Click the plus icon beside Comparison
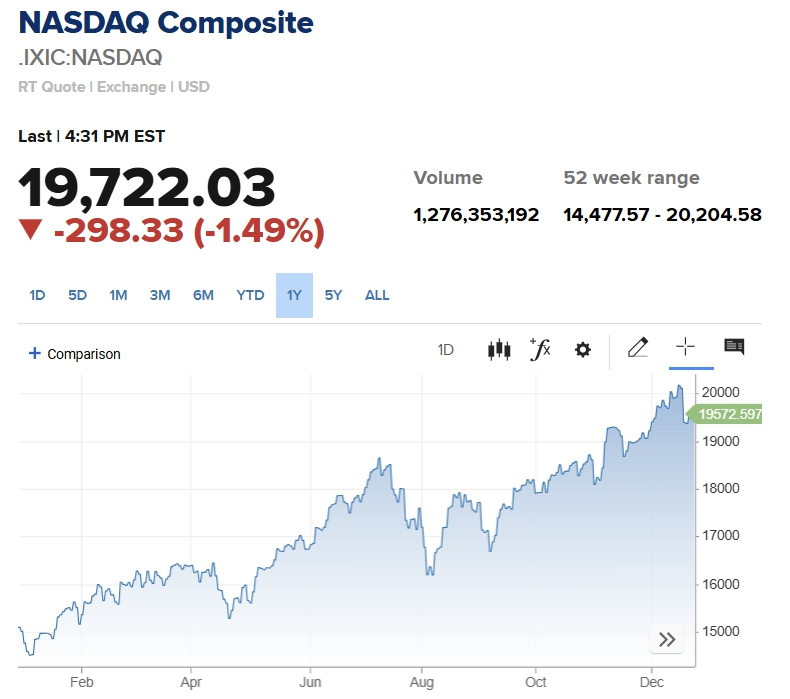 [x=35, y=353]
